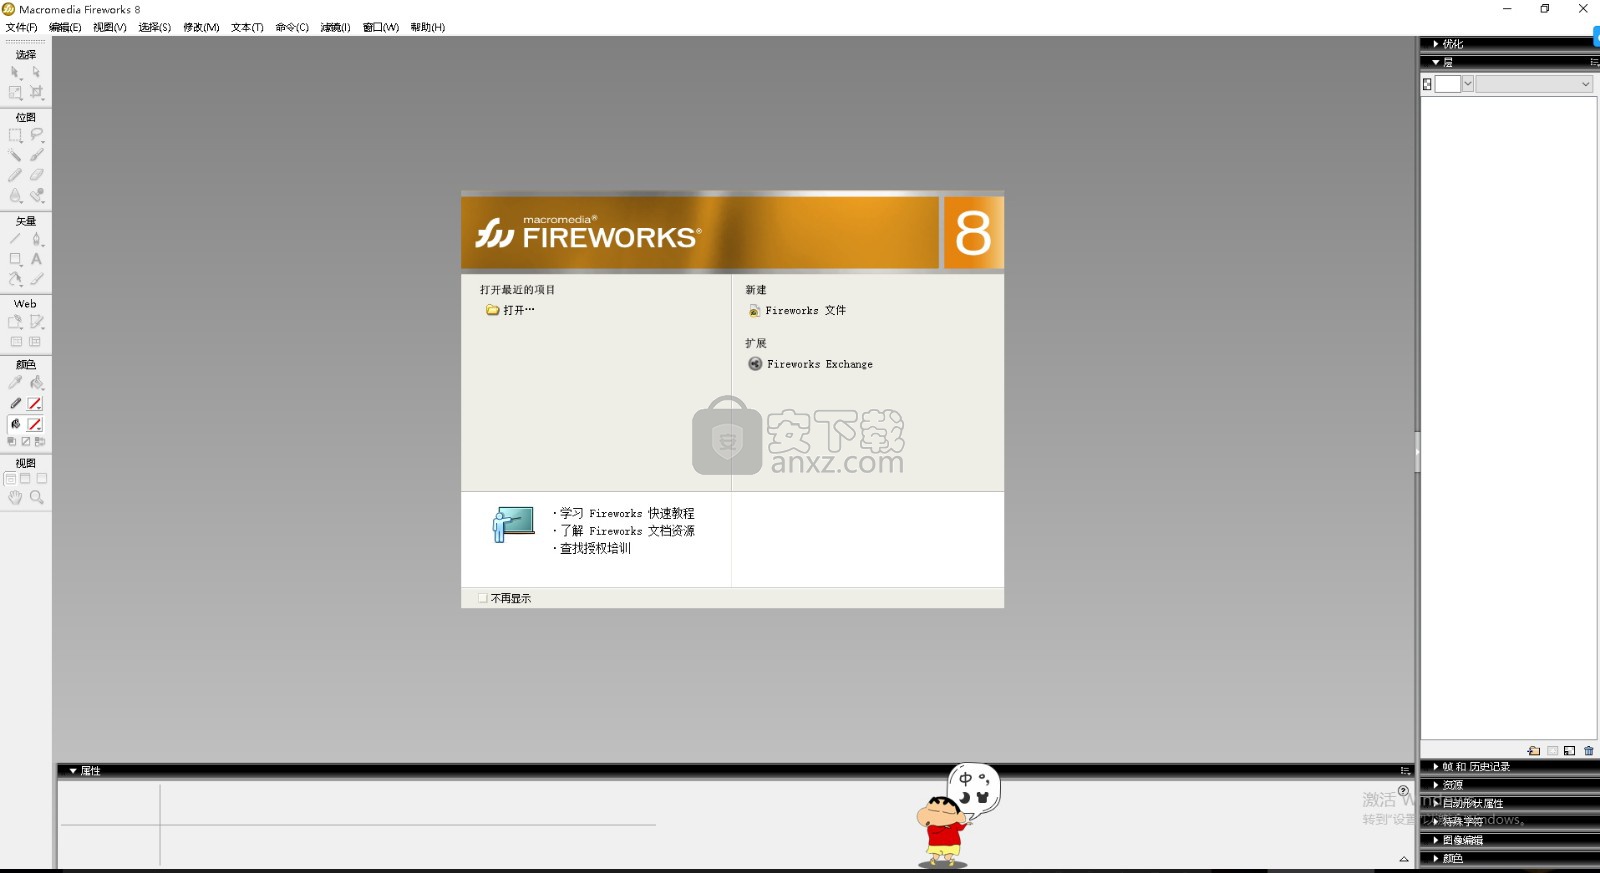This screenshot has width=1600, height=873.
Task: Toggle Hide slices and hotspots
Action: tap(15, 342)
